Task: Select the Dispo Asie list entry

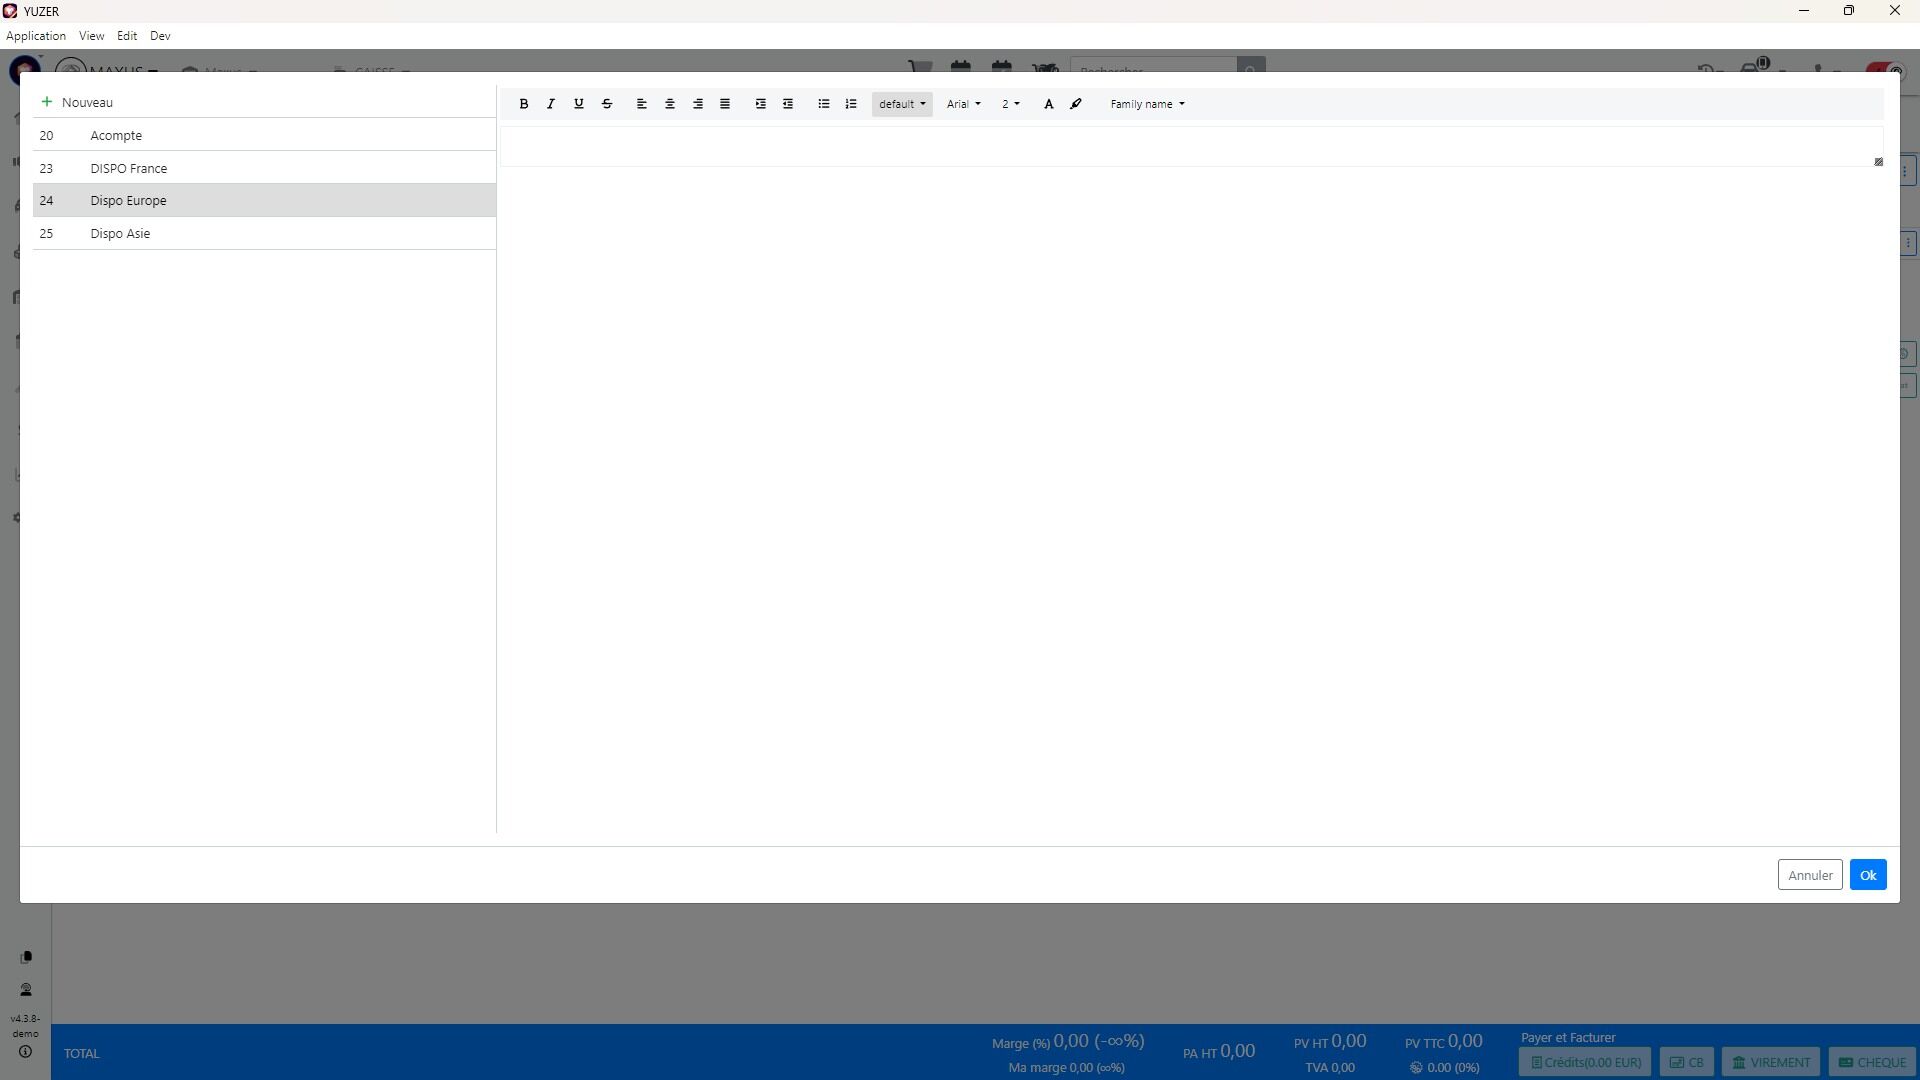Action: point(120,234)
